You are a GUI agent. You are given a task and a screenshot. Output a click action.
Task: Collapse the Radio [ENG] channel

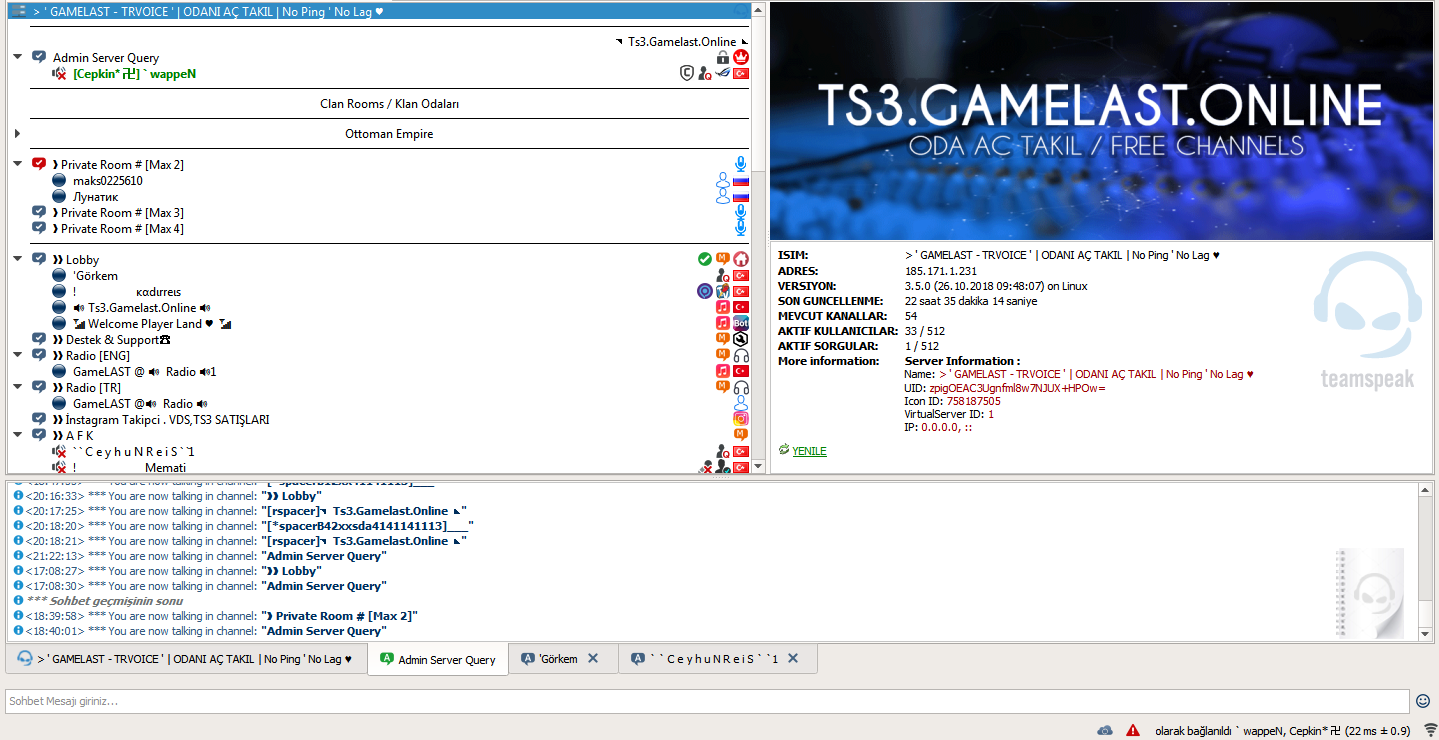pyautogui.click(x=18, y=355)
